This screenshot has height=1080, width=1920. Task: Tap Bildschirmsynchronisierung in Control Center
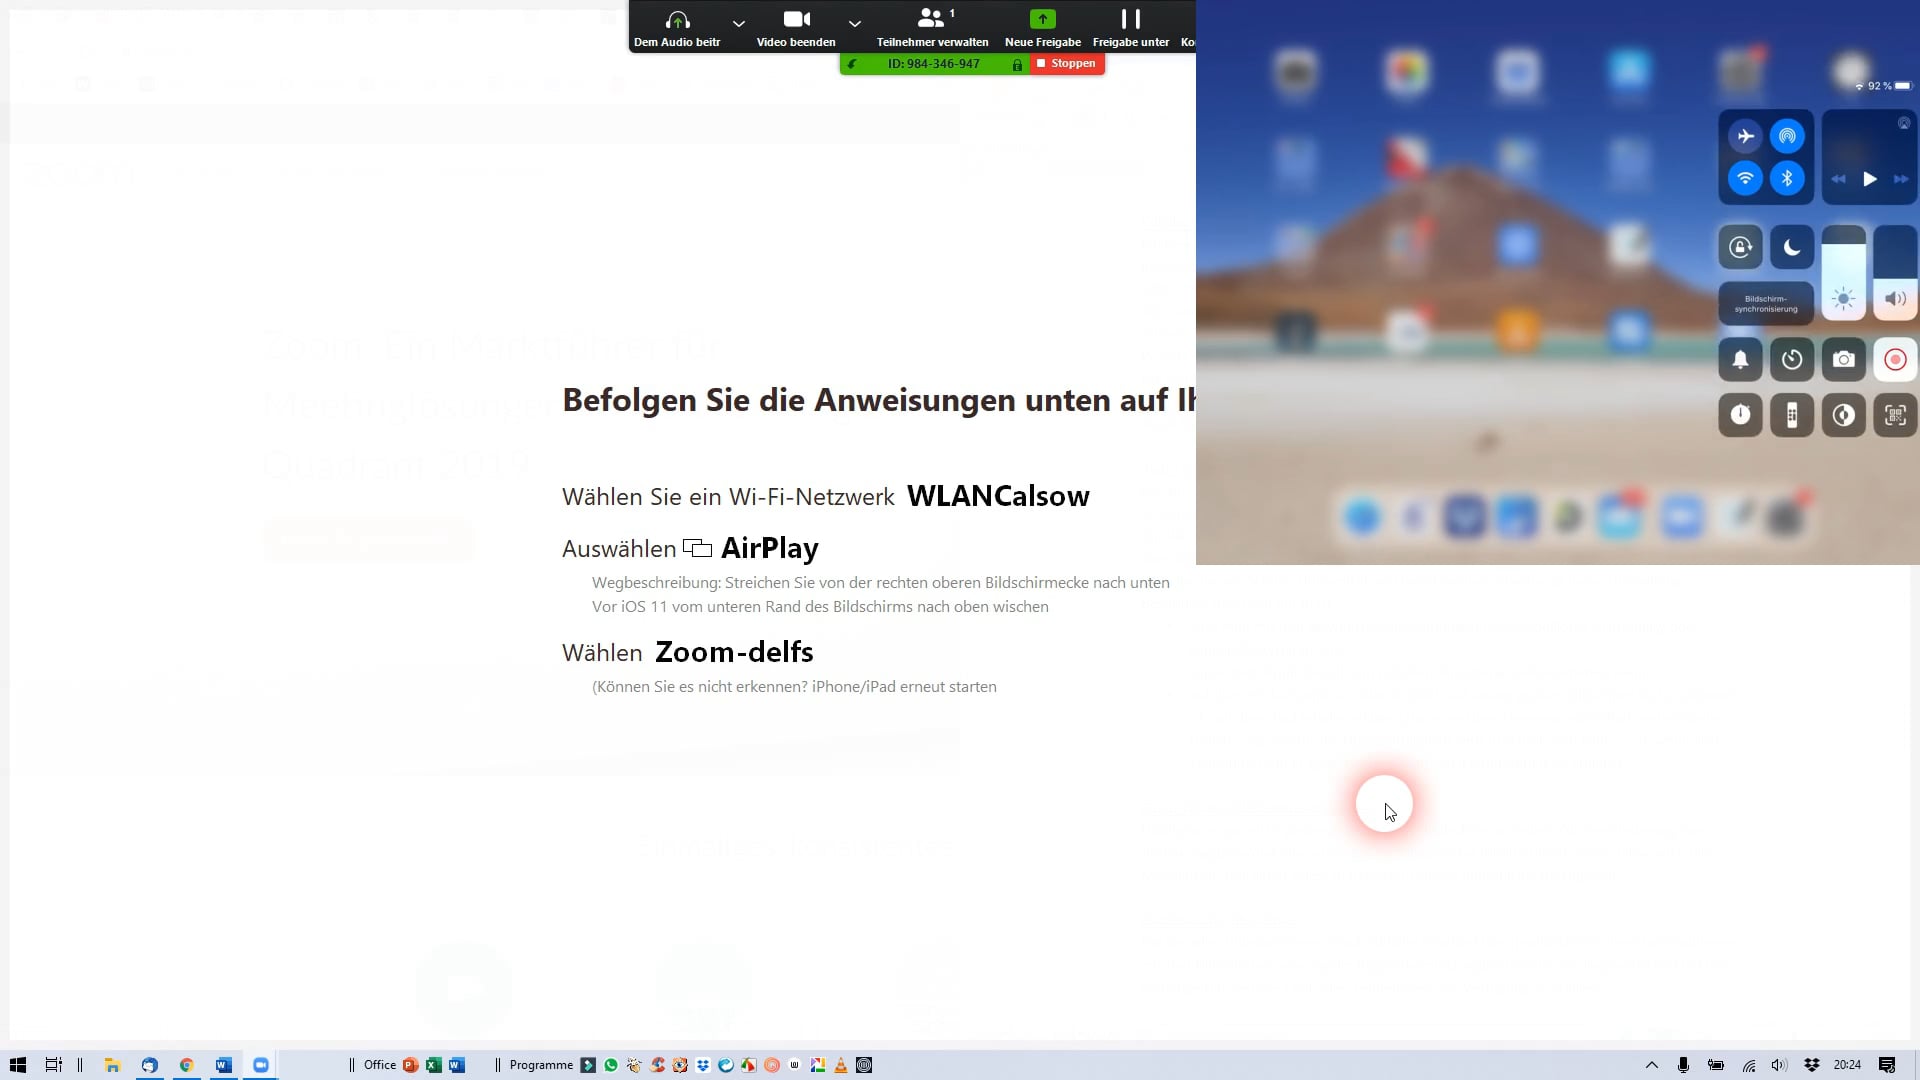pyautogui.click(x=1766, y=303)
